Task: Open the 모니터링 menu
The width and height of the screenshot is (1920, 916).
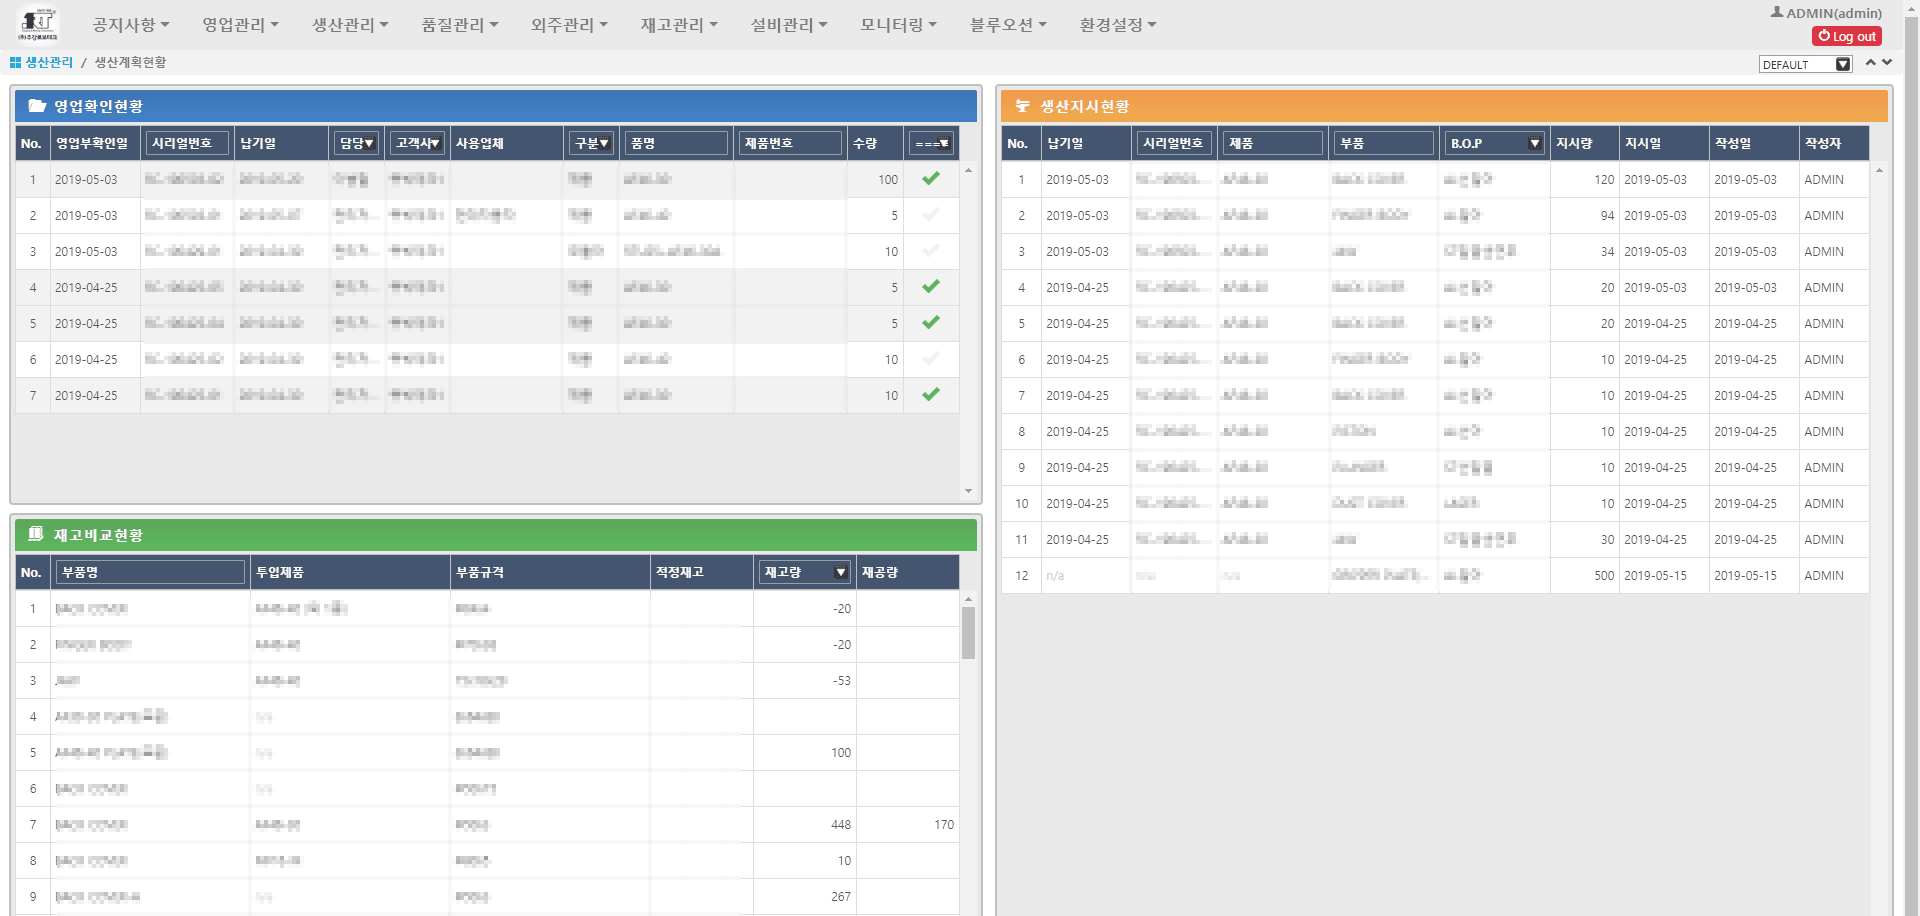Action: coord(897,25)
